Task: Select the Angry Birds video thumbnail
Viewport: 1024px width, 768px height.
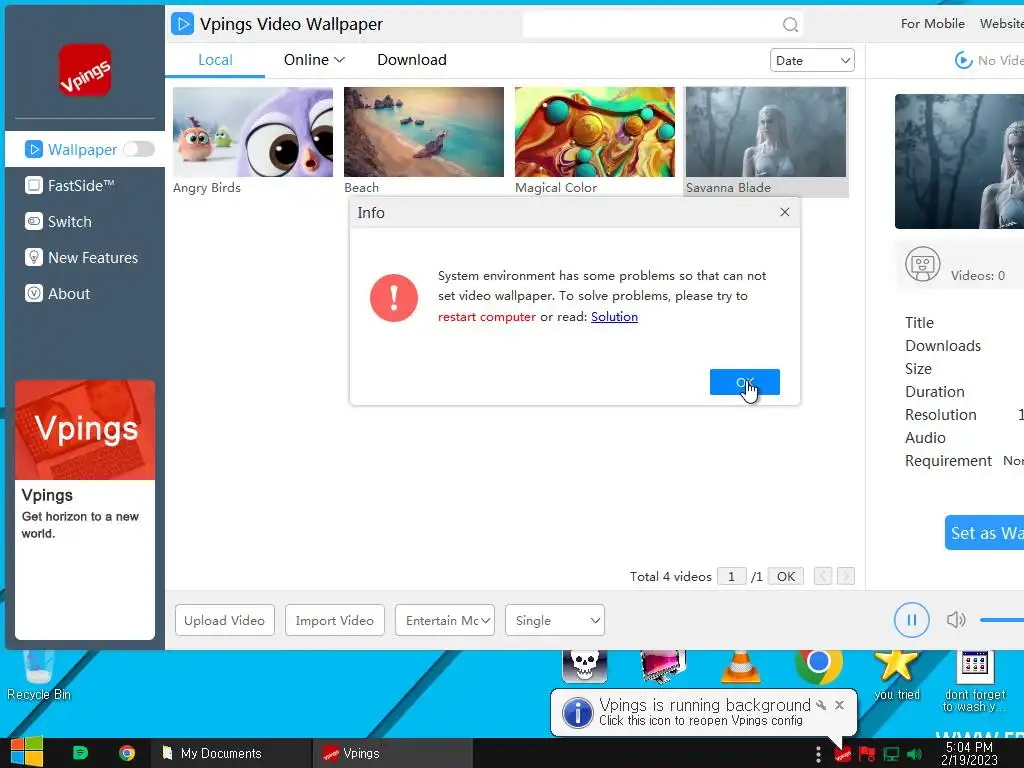Action: (x=253, y=132)
